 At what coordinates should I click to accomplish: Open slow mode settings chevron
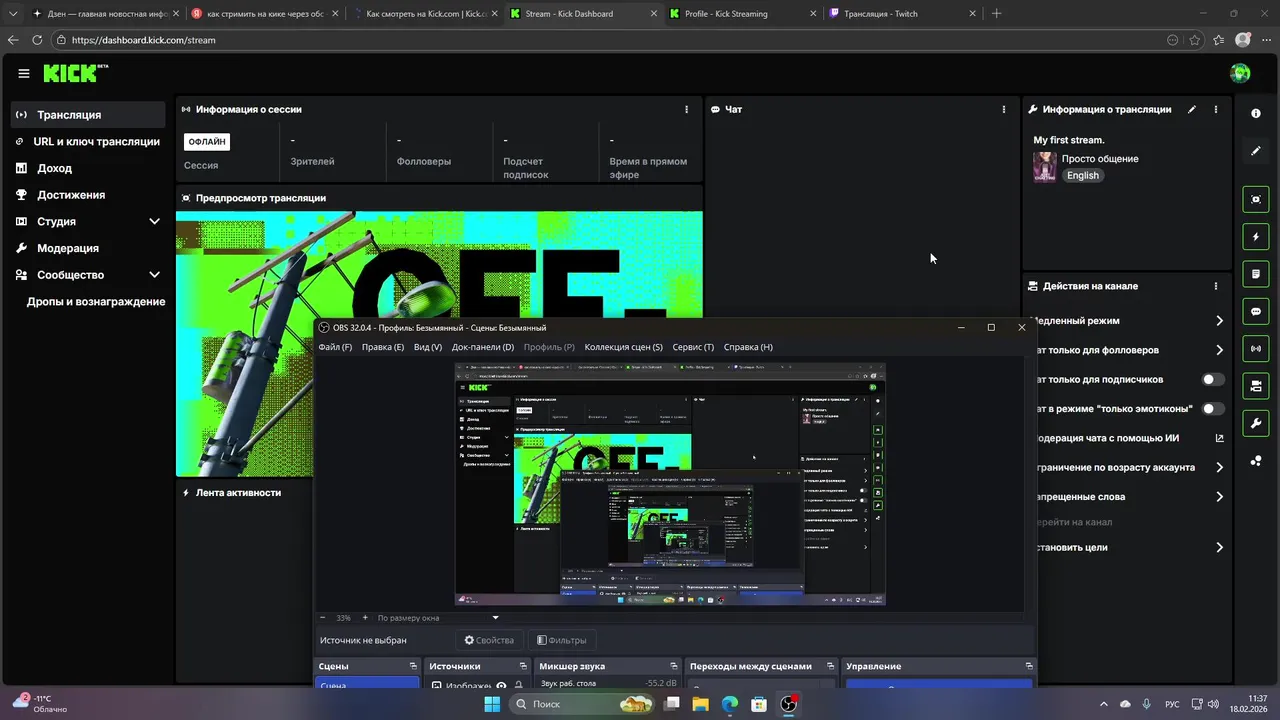tap(1219, 321)
